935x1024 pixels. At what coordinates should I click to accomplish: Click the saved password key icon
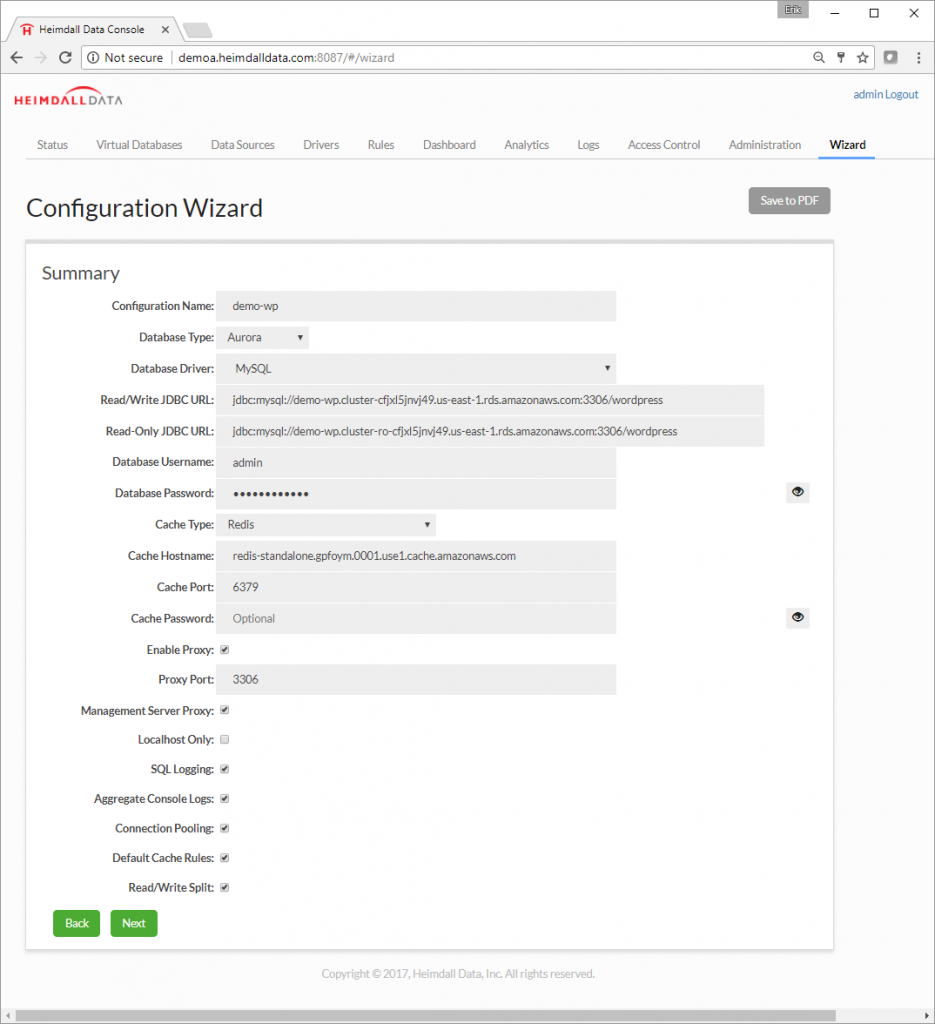tap(841, 57)
